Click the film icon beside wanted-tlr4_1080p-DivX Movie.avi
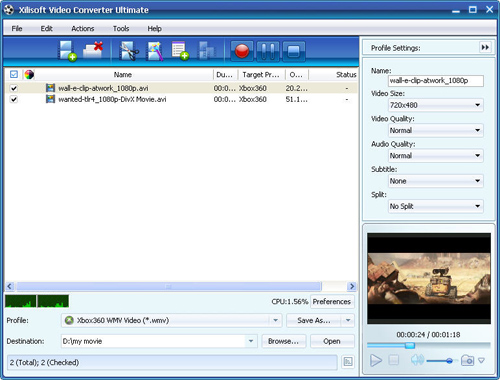The image size is (500, 380). click(x=50, y=99)
